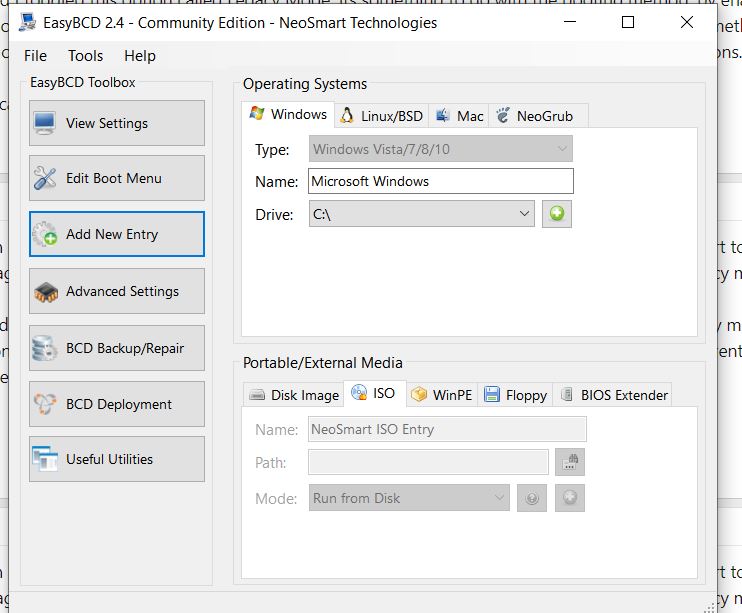
Task: Go to Advanced Settings
Action: pyautogui.click(x=116, y=291)
